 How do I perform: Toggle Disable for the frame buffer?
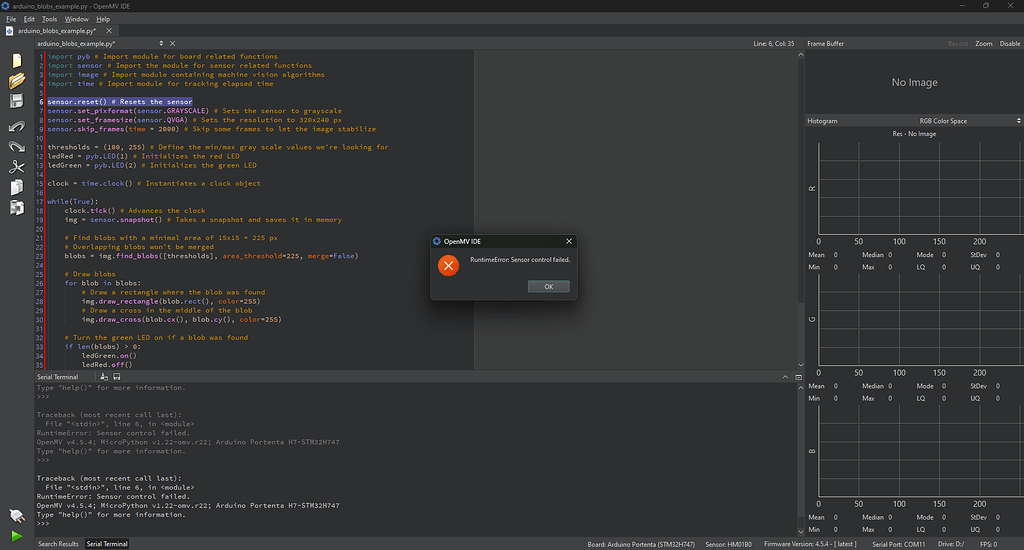click(x=1009, y=44)
